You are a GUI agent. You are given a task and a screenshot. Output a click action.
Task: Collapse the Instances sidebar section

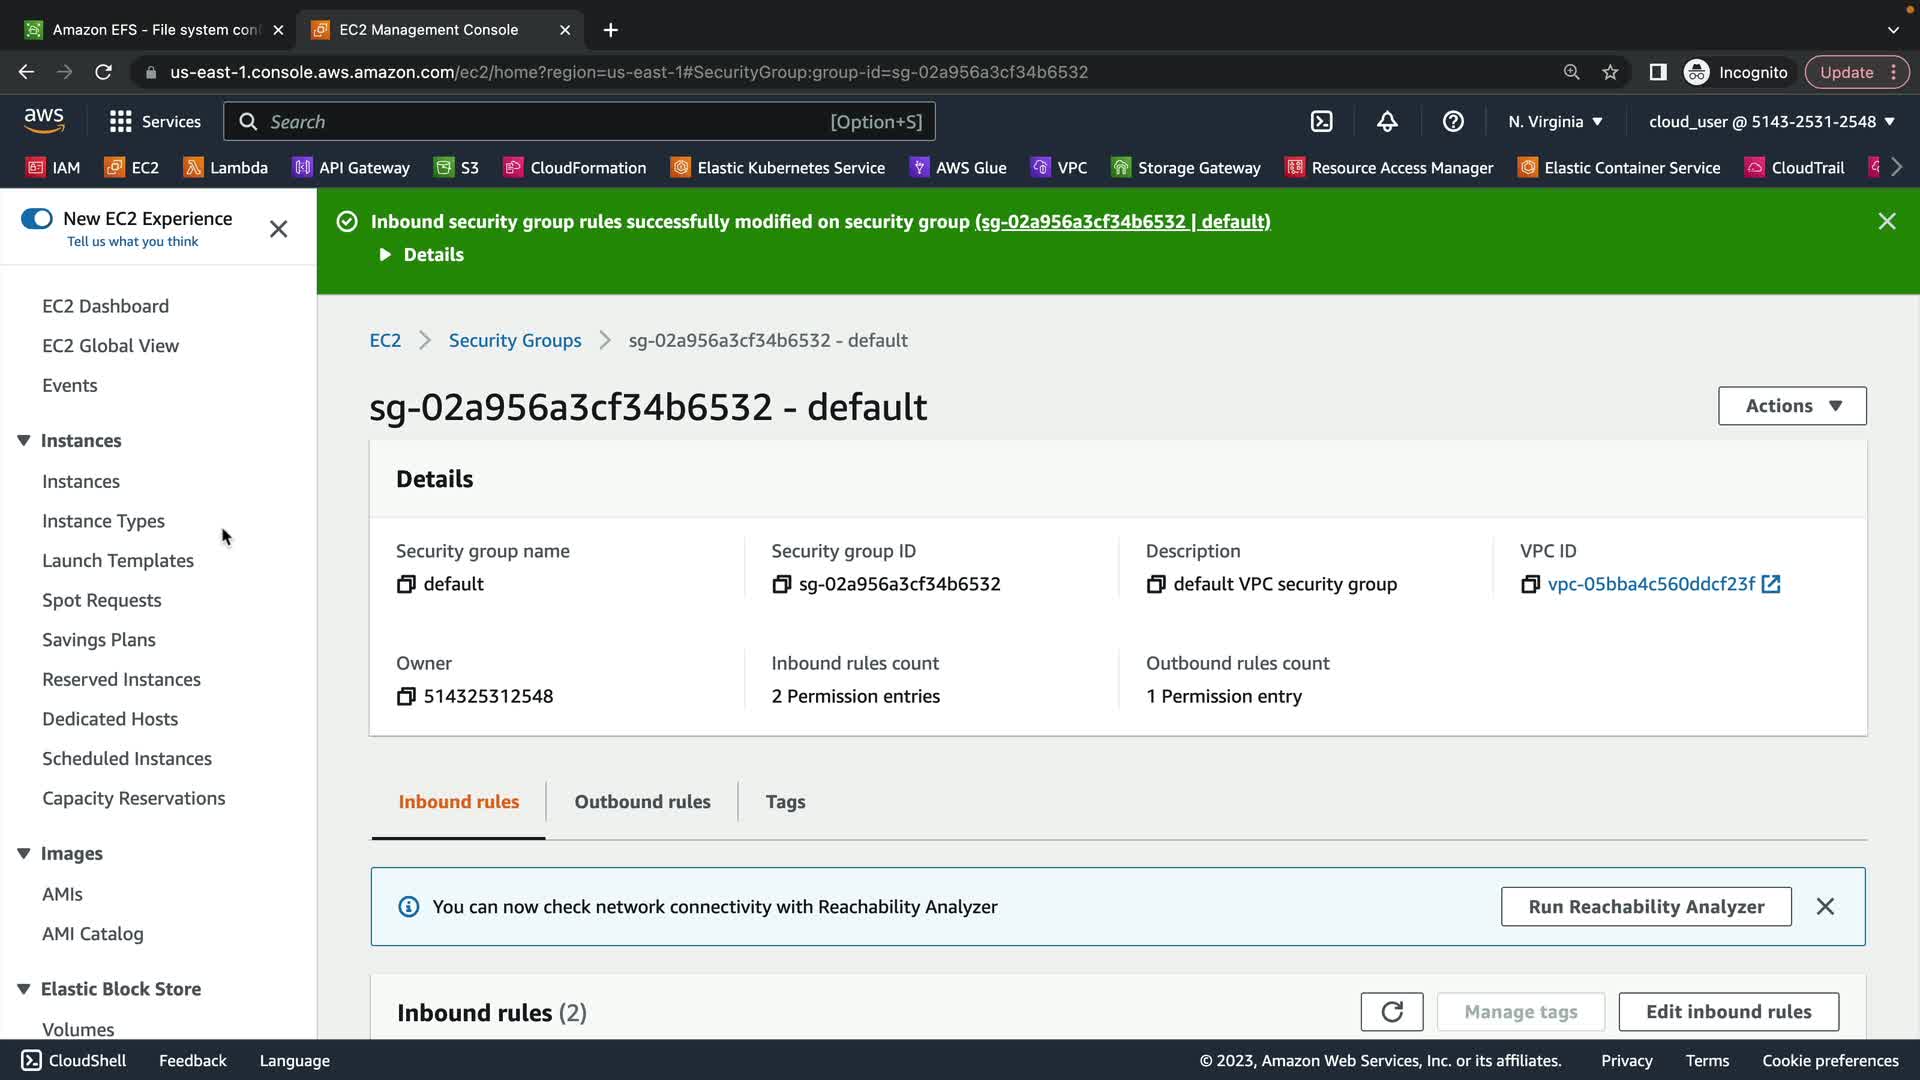pyautogui.click(x=24, y=441)
